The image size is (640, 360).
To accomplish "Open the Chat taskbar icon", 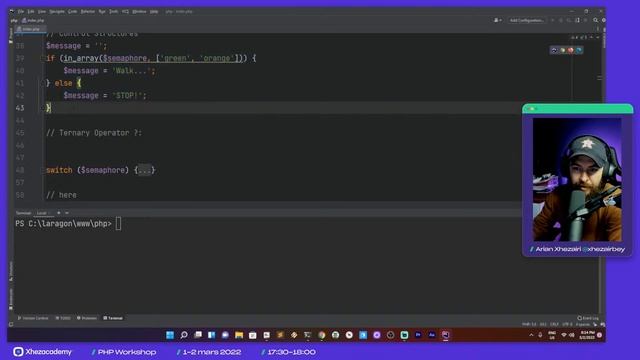I will (x=225, y=335).
